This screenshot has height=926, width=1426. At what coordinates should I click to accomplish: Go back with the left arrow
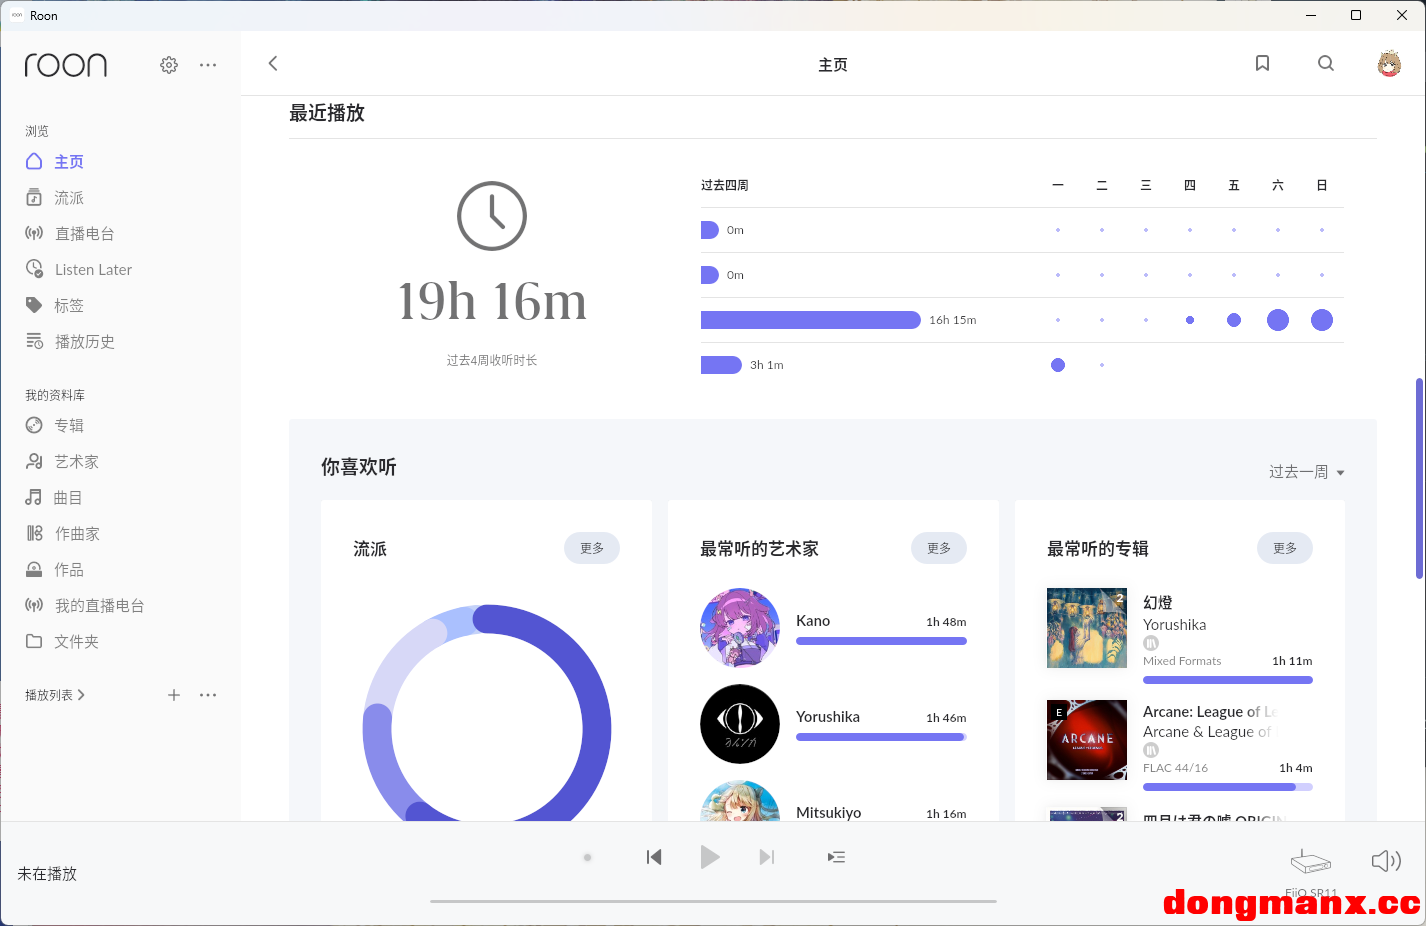(273, 64)
